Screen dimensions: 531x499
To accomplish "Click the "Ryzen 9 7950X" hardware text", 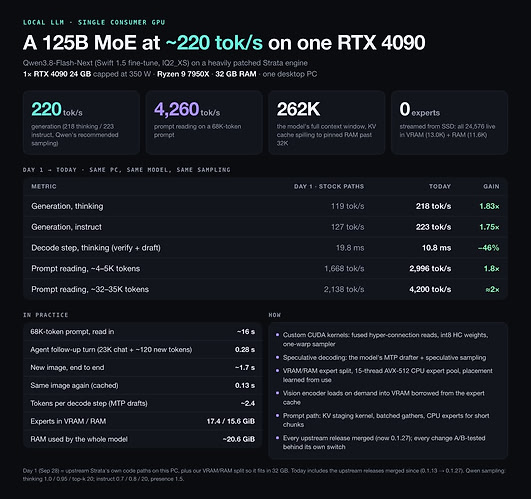I will pyautogui.click(x=183, y=74).
